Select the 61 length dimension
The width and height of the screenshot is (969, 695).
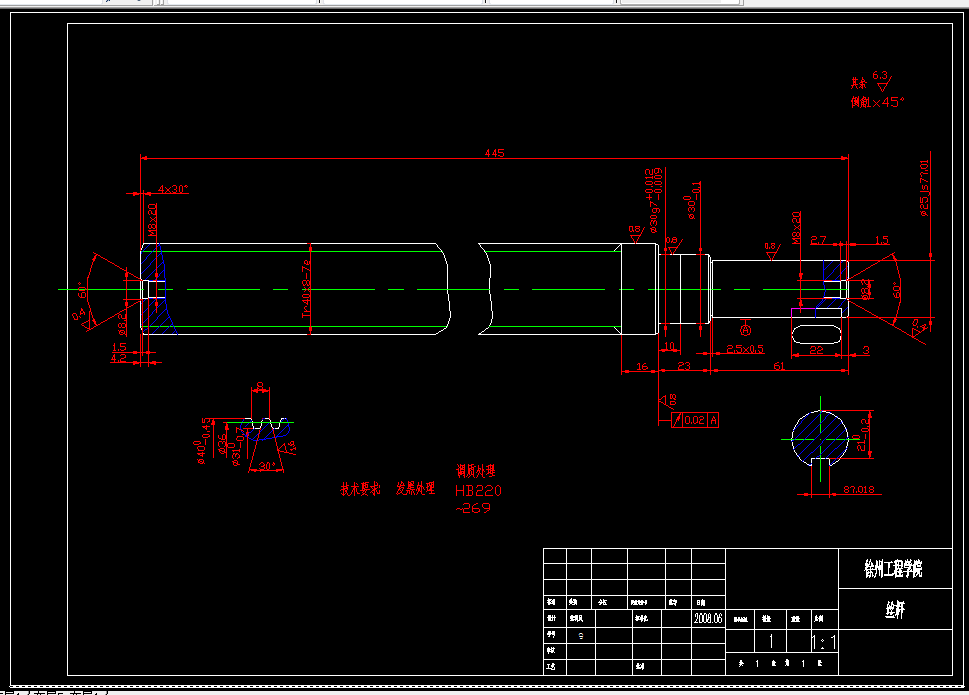[779, 366]
